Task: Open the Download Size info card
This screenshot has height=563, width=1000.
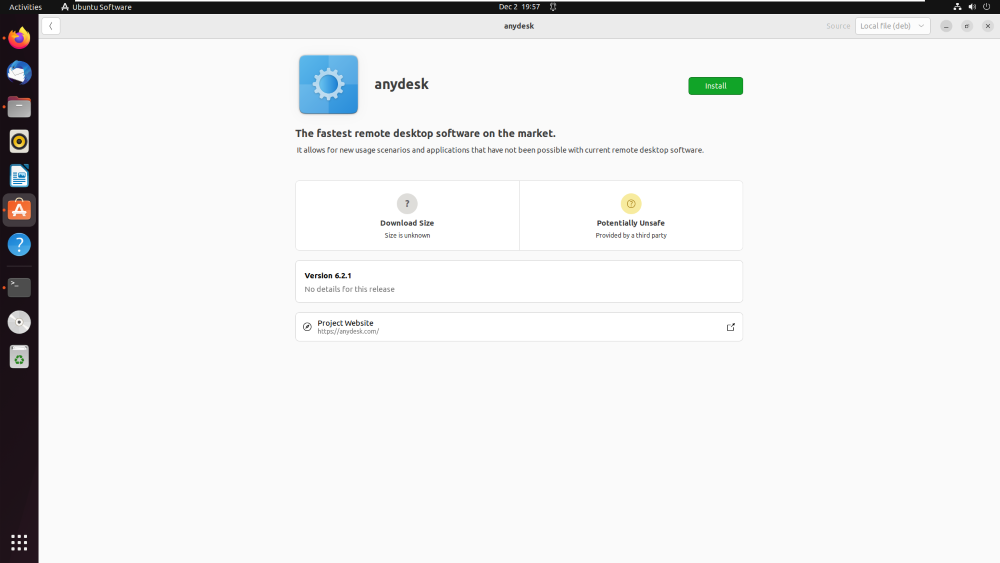Action: (x=407, y=216)
